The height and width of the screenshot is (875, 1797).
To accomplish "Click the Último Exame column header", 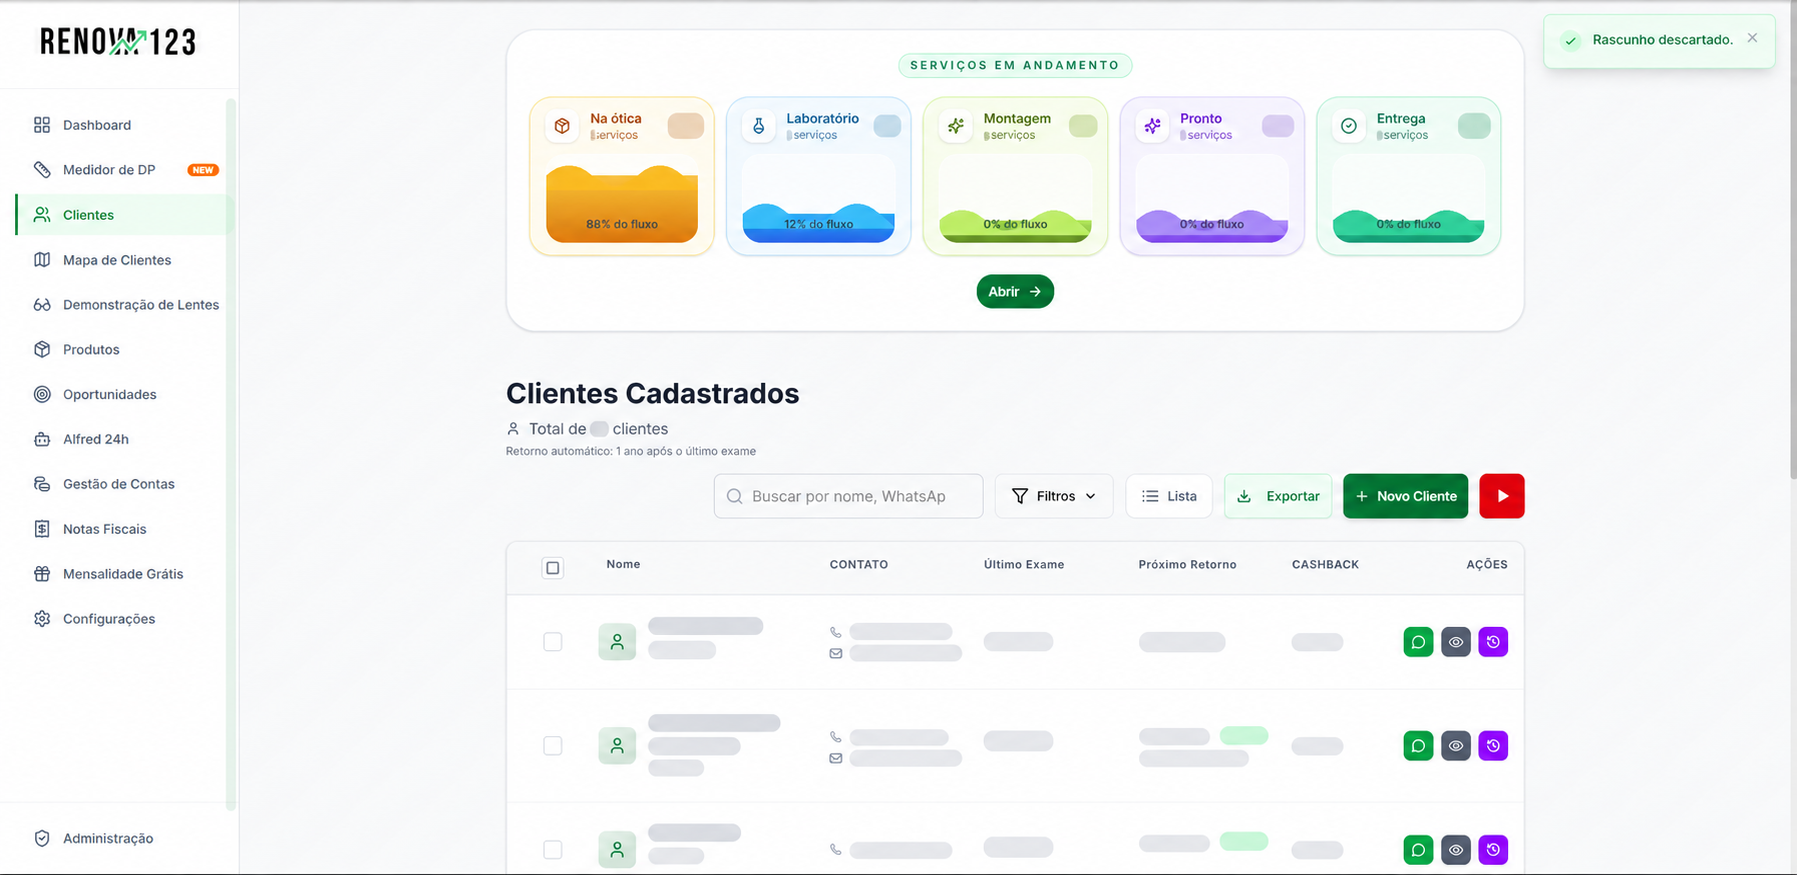I will 1024,565.
